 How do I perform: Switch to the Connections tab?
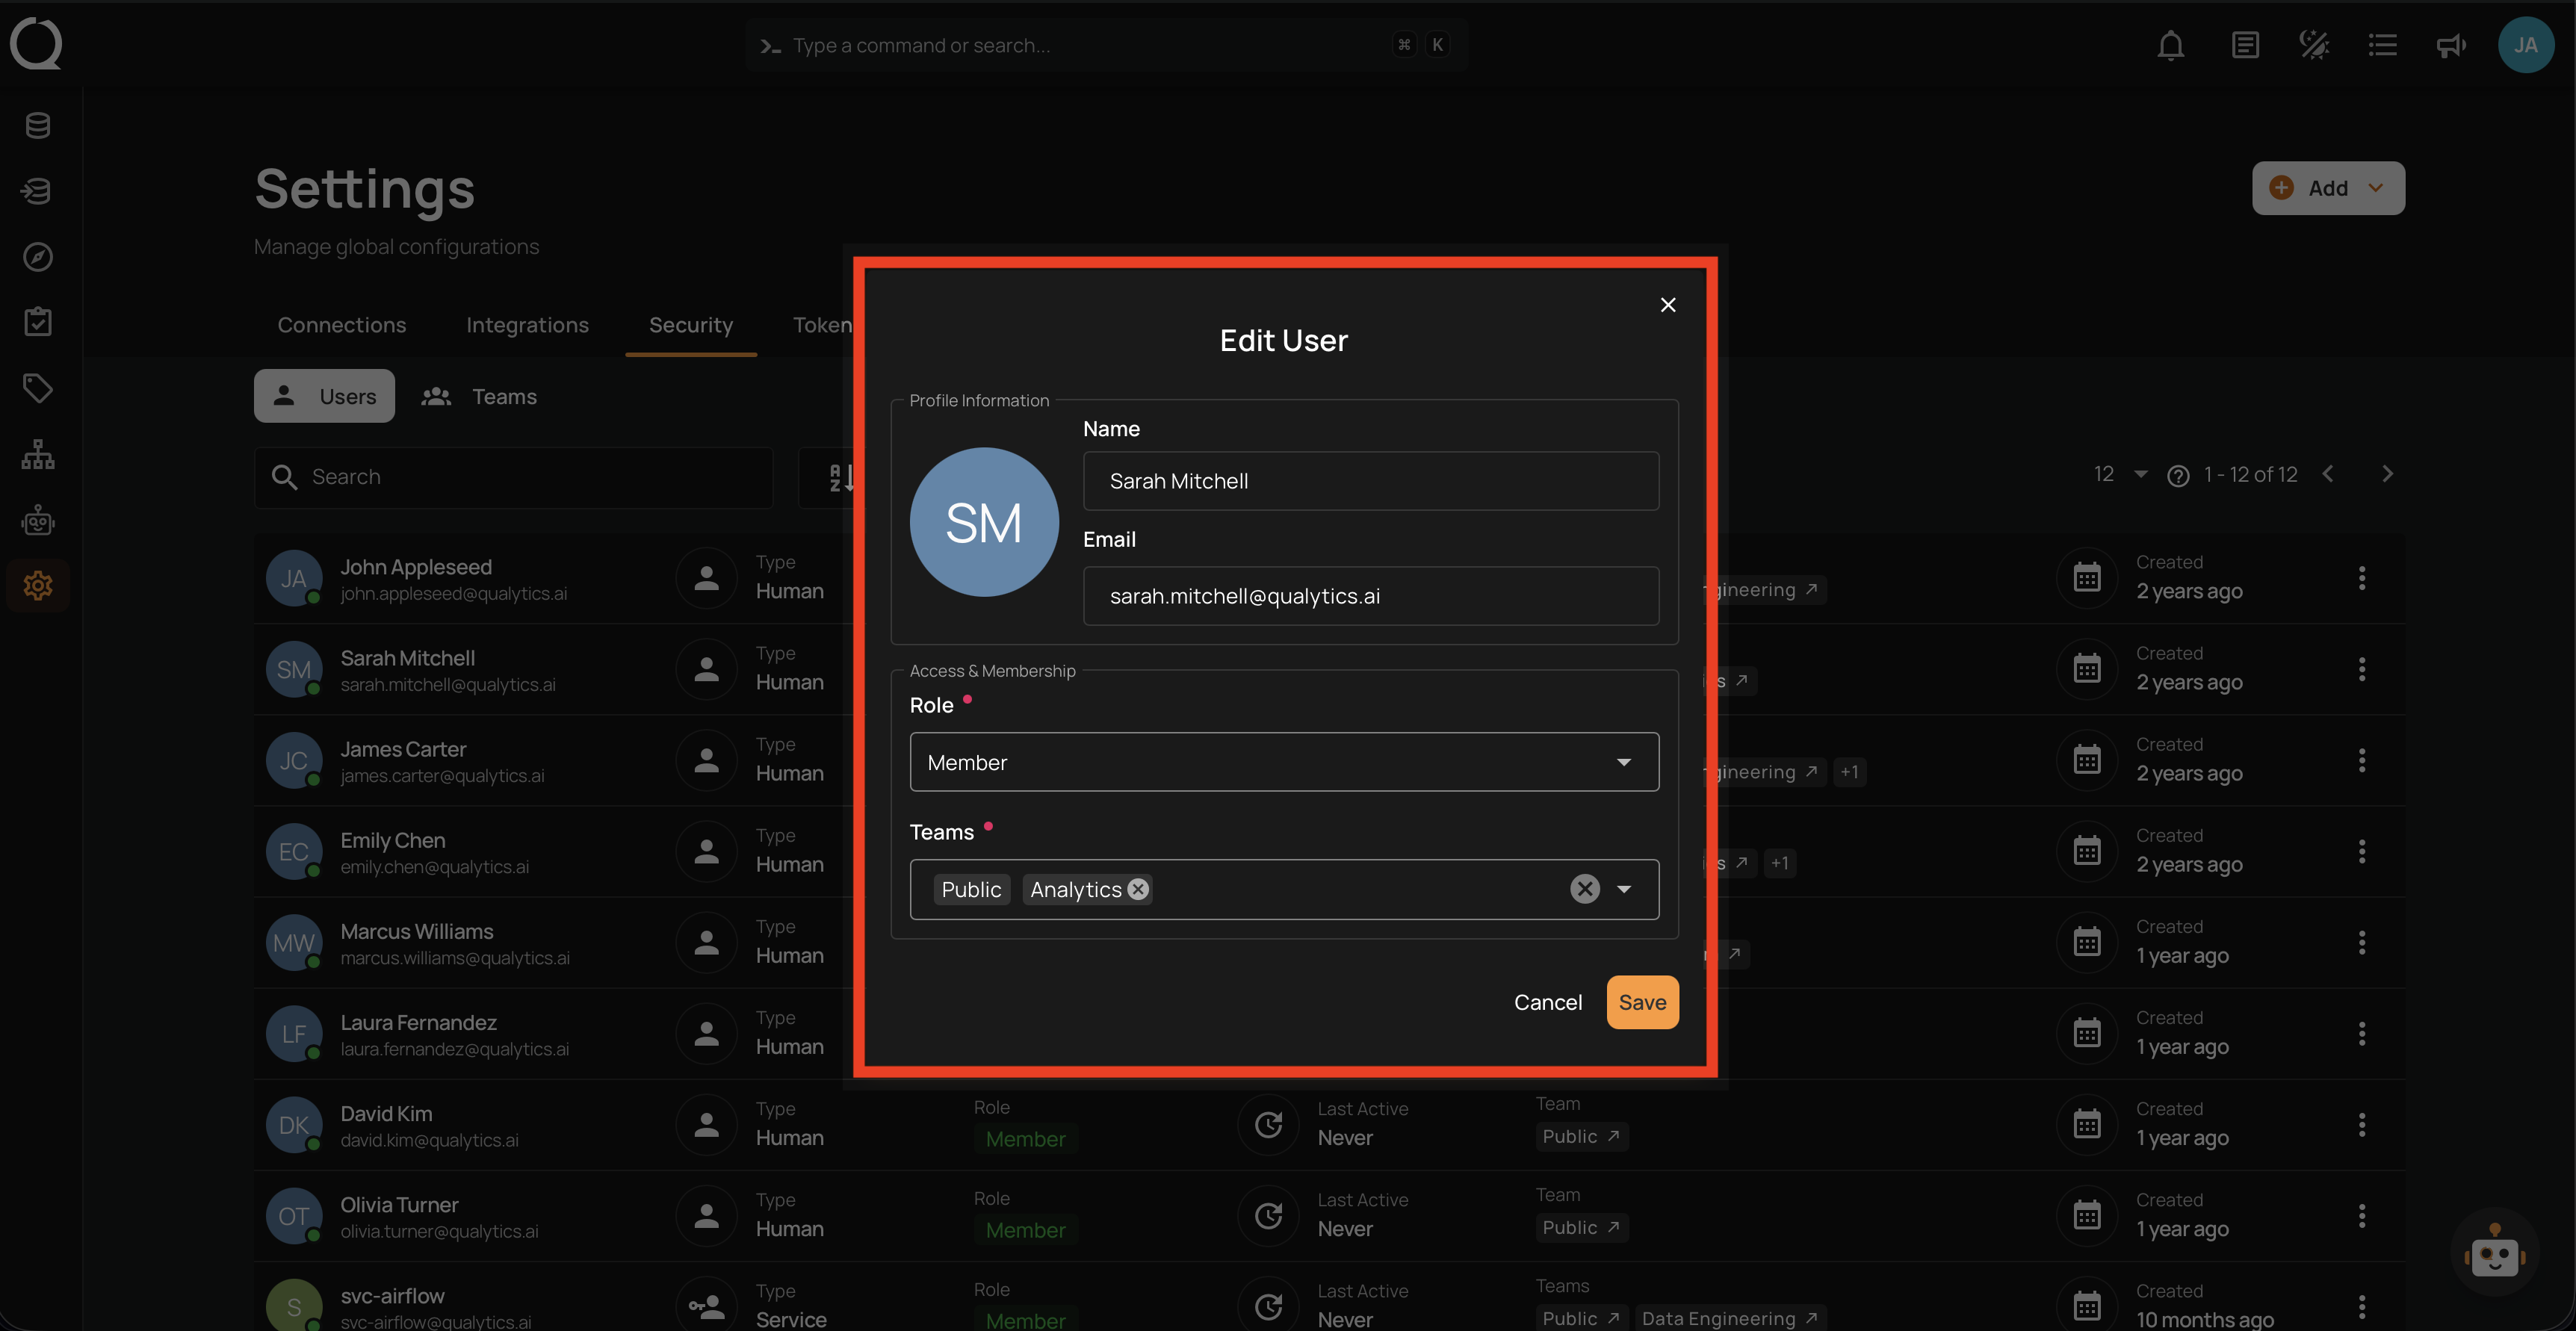(342, 325)
